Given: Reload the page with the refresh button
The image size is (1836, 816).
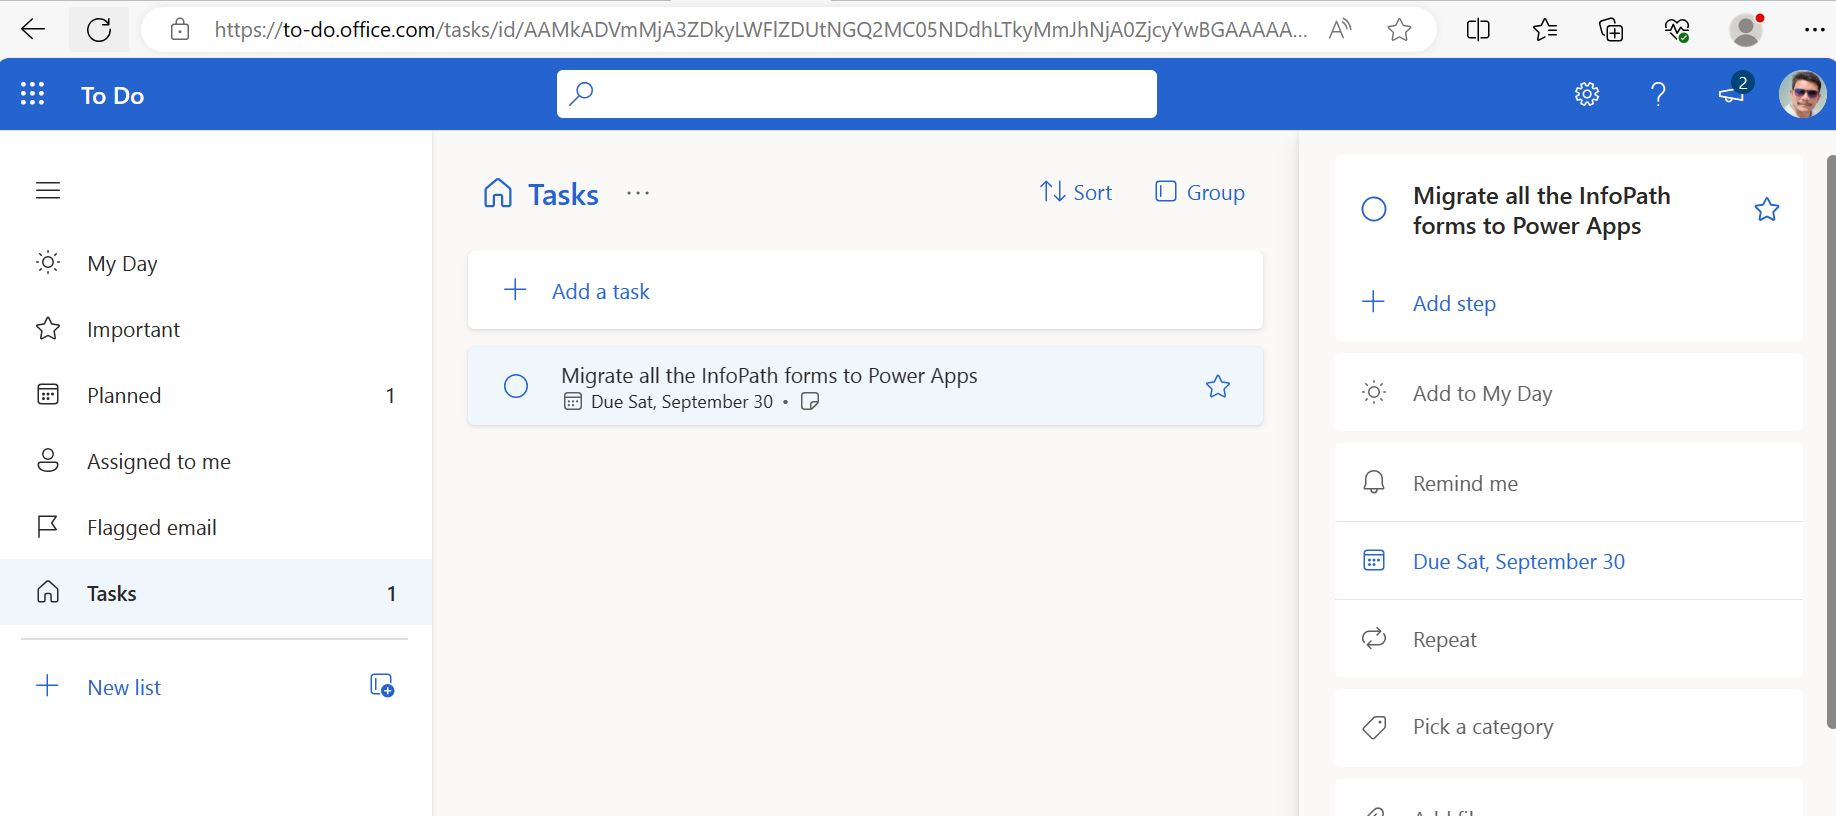Looking at the screenshot, I should point(99,30).
